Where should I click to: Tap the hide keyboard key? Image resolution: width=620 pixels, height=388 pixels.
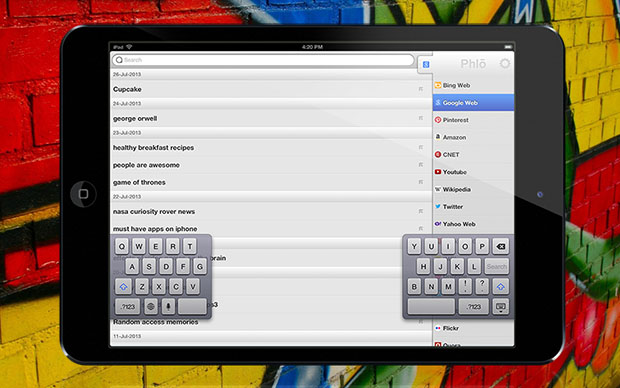click(500, 307)
